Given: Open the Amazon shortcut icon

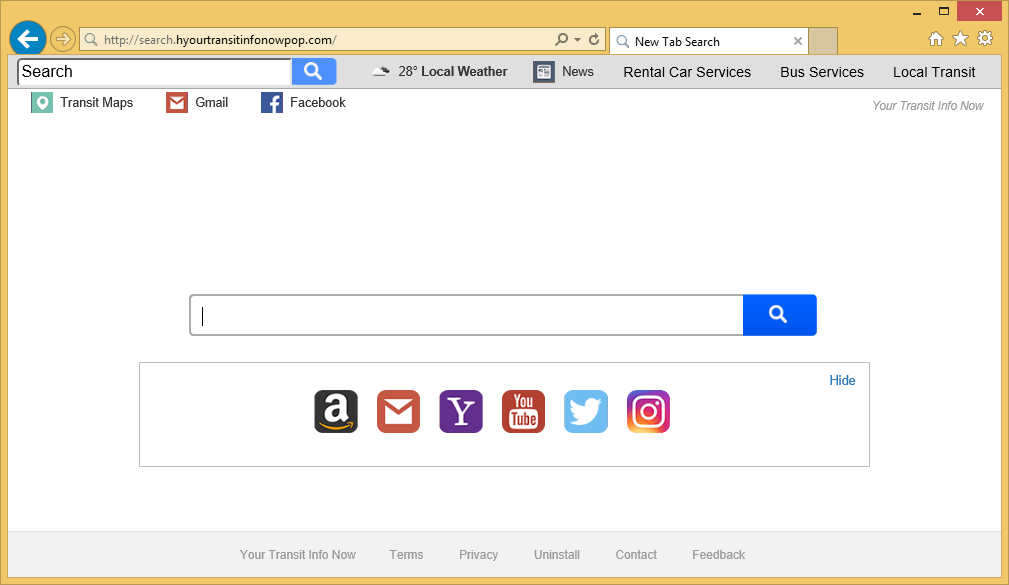Looking at the screenshot, I should (x=336, y=411).
